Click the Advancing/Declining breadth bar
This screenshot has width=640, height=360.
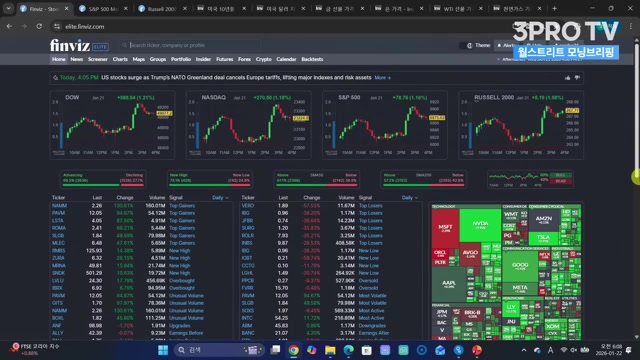pos(103,180)
